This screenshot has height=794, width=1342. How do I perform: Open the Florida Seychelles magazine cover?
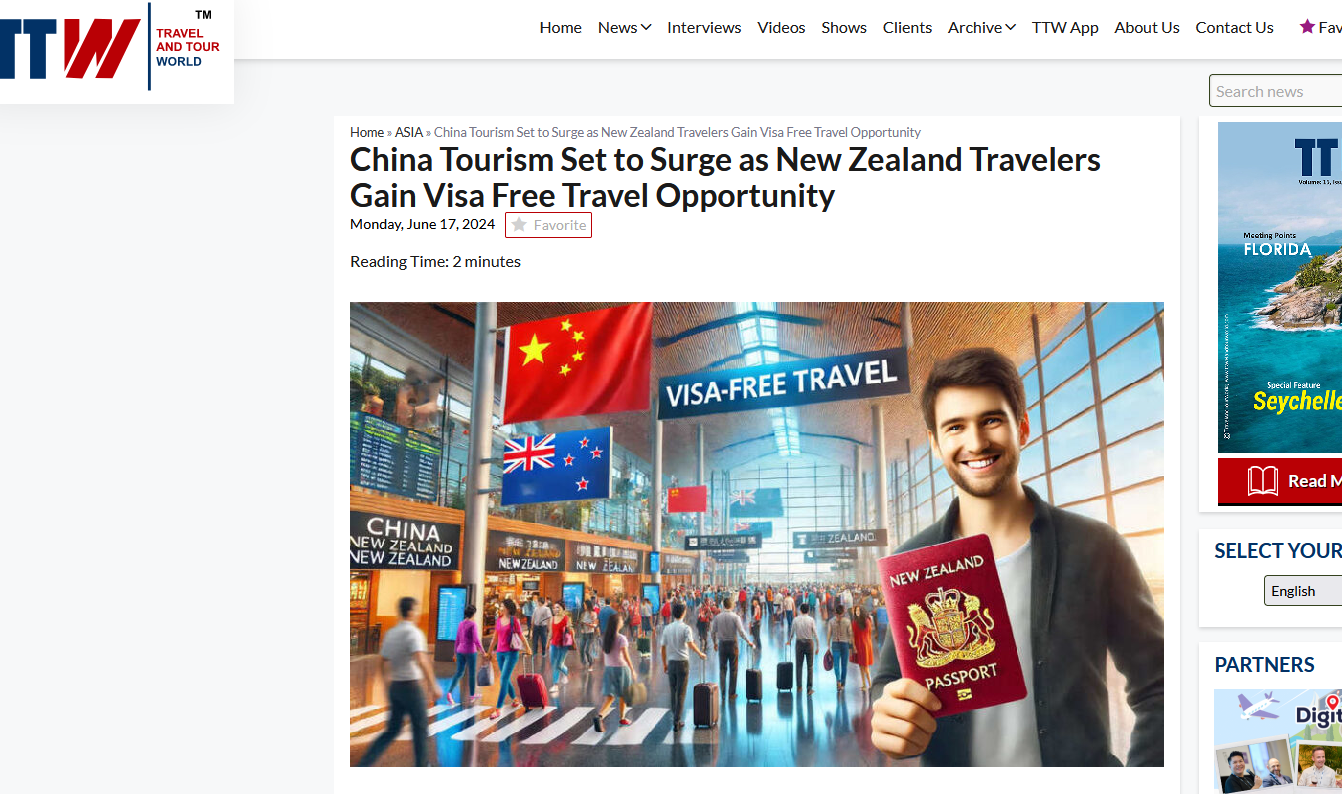point(1280,288)
